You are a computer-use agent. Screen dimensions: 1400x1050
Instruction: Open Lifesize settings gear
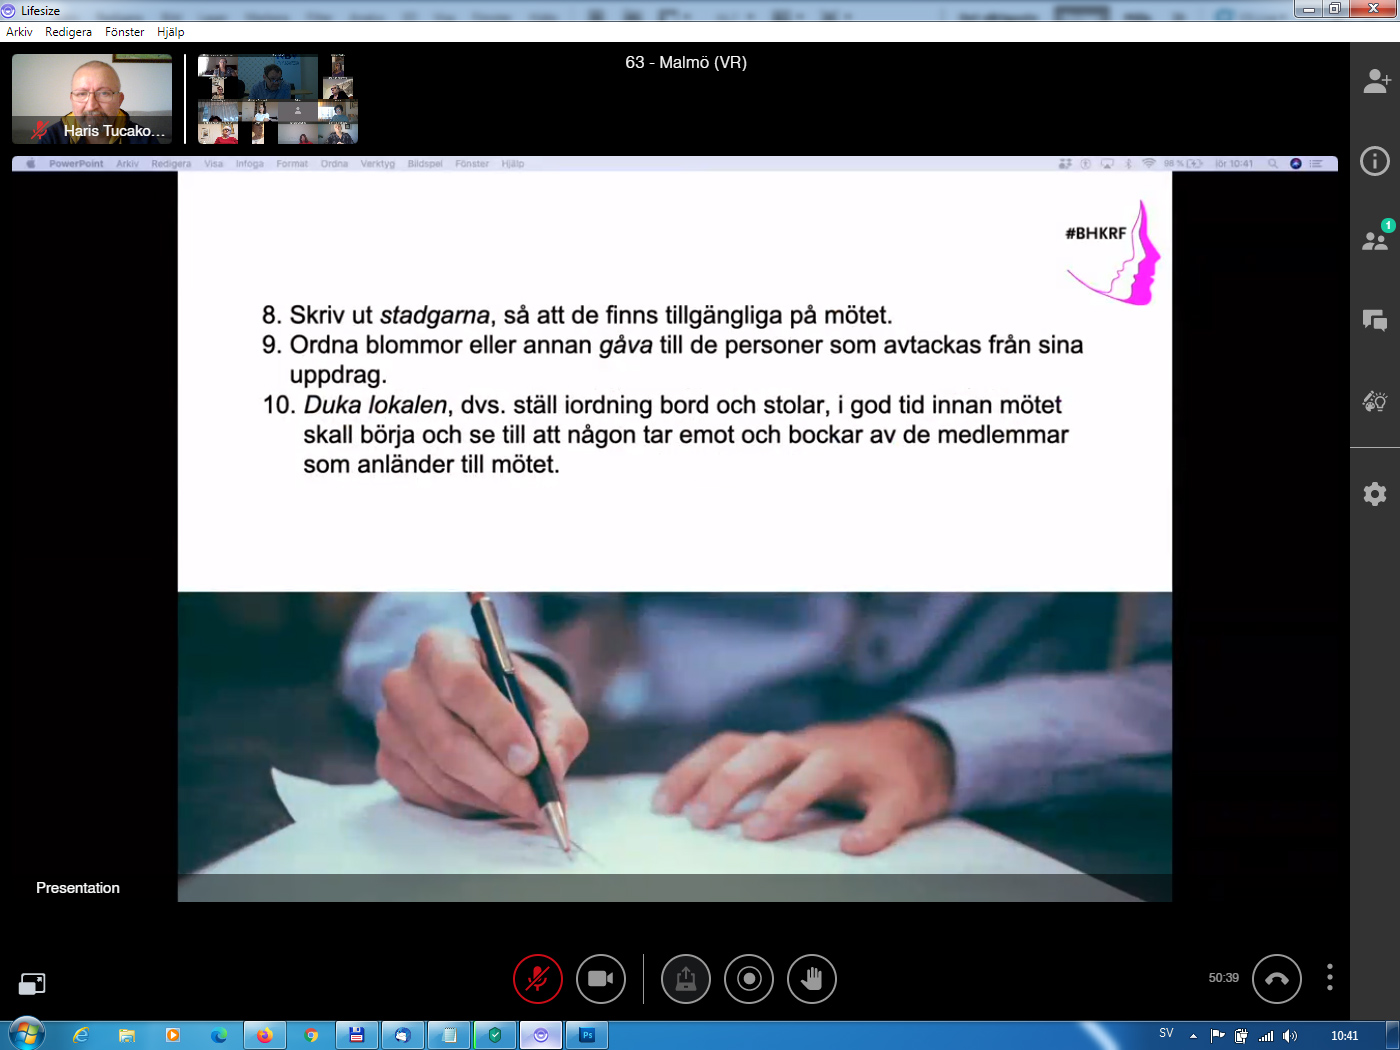tap(1375, 493)
